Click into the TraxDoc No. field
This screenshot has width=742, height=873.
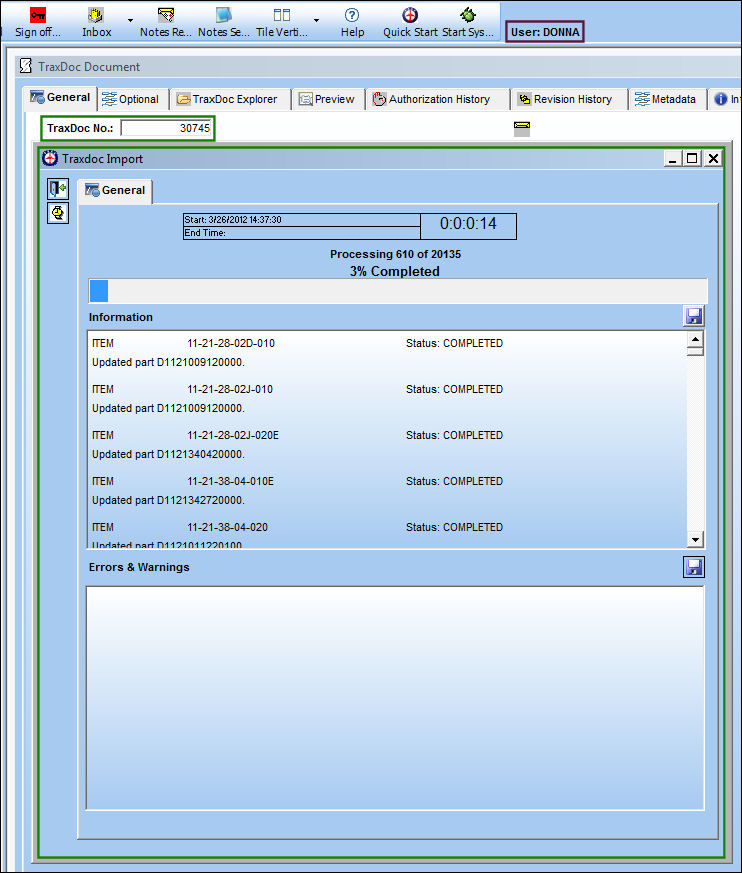coord(166,128)
